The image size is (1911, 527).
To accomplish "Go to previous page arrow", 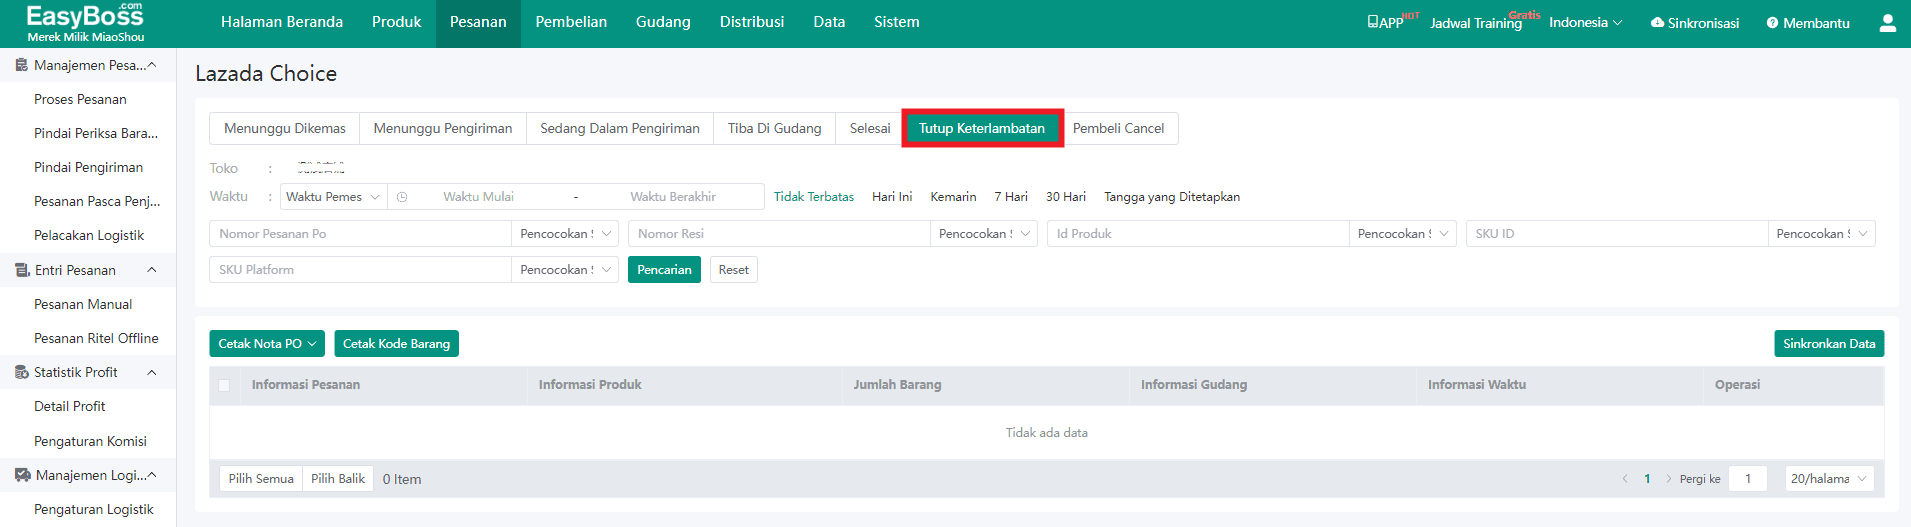I will coord(1625,479).
